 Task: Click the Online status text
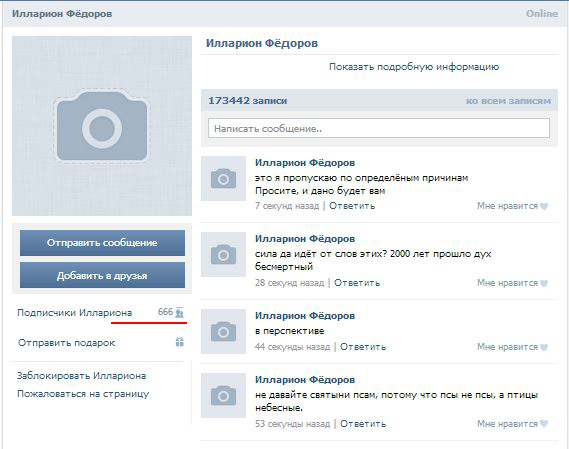click(x=542, y=14)
